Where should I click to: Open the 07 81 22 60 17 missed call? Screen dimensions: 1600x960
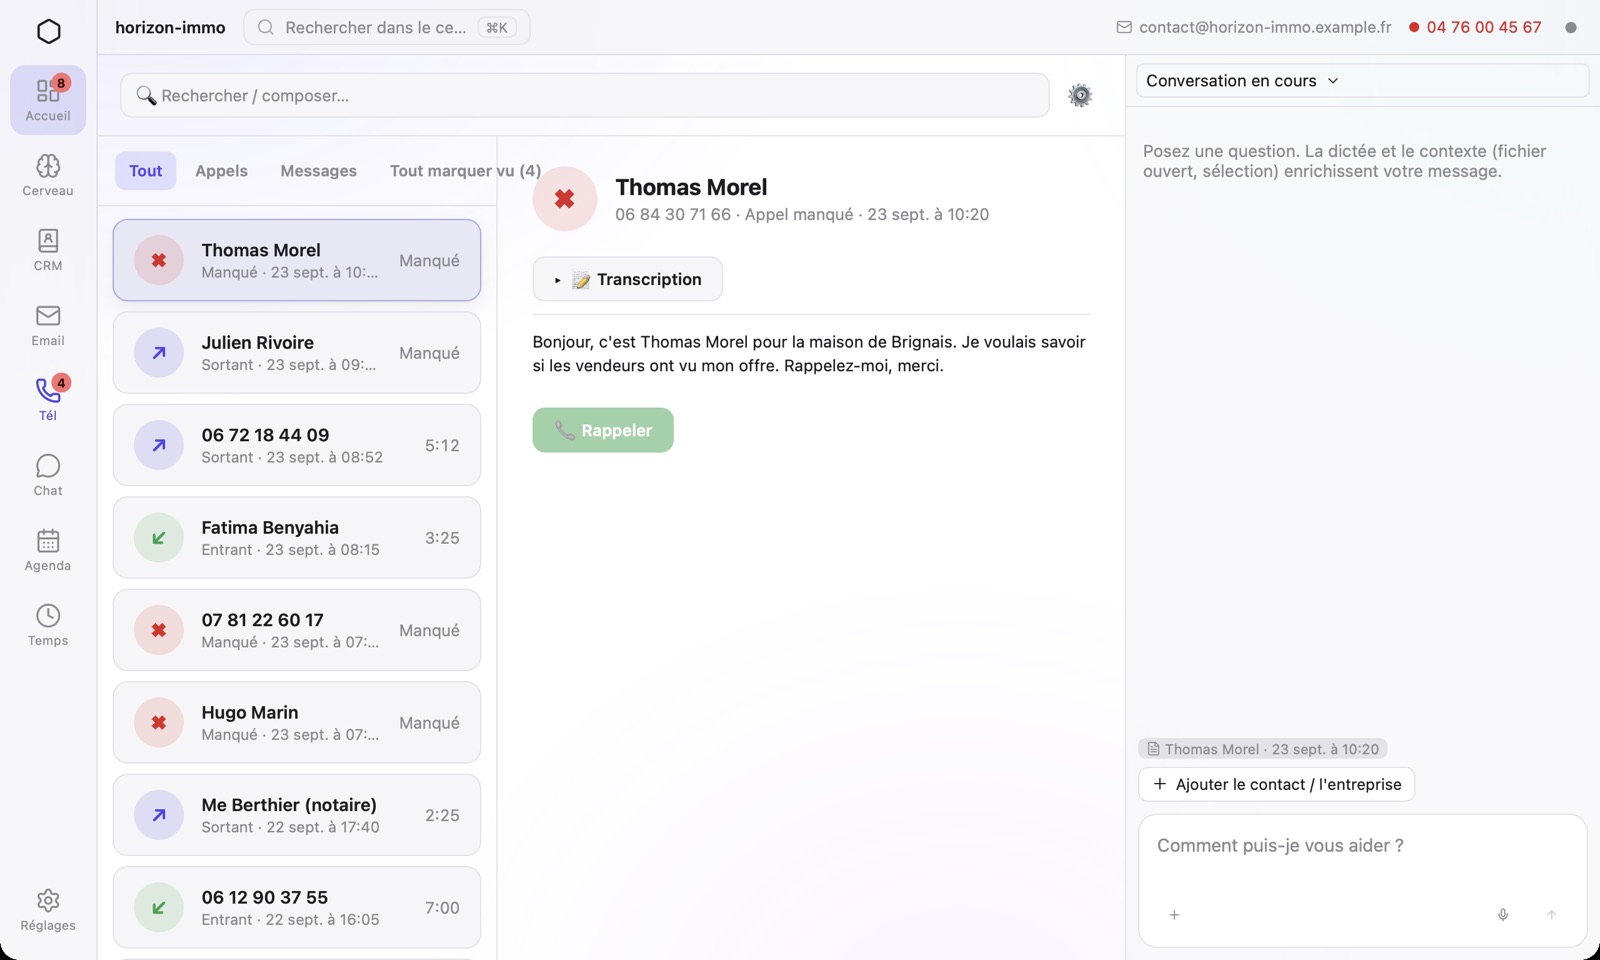297,630
